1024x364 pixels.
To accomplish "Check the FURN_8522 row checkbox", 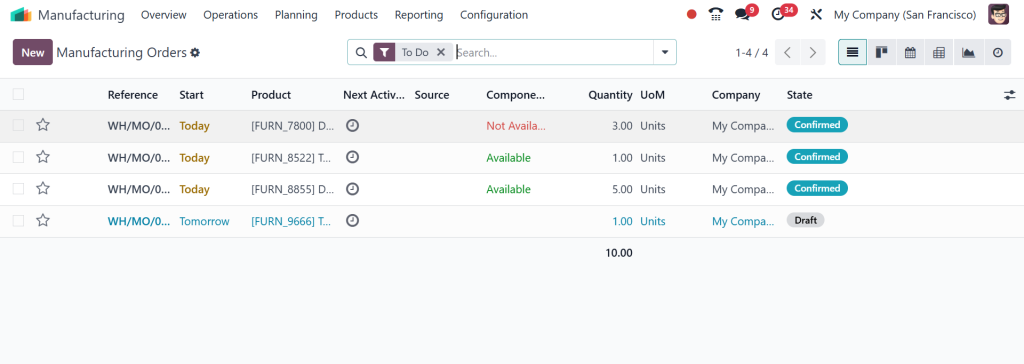I will tap(18, 157).
